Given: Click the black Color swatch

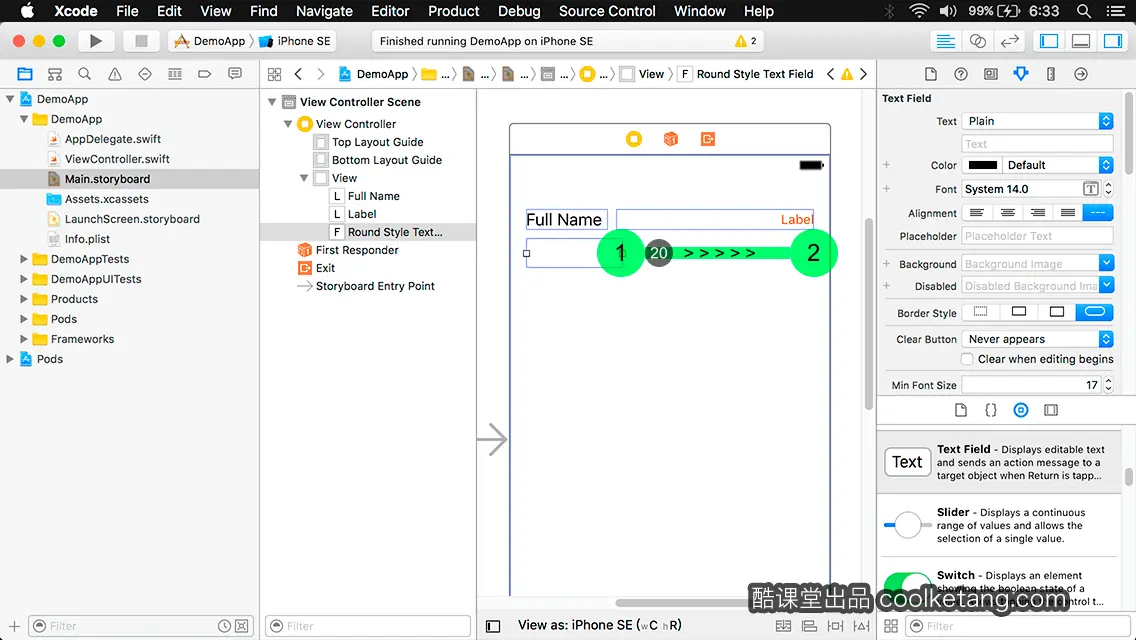Looking at the screenshot, I should 982,165.
